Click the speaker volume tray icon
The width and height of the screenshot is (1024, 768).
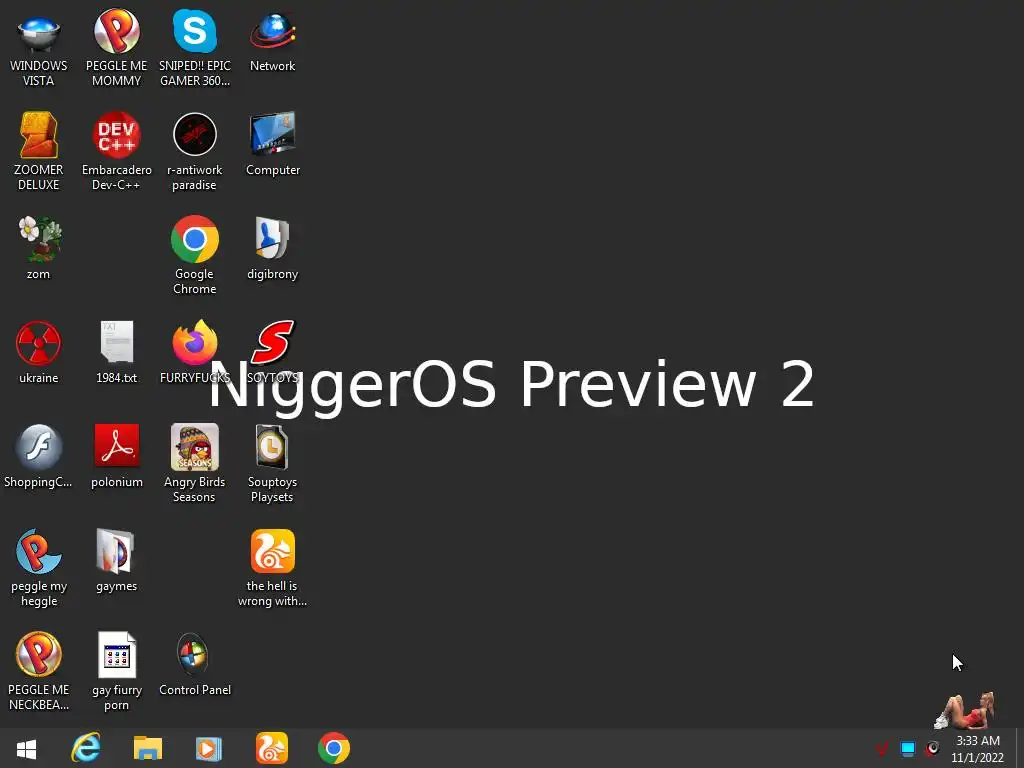pyautogui.click(x=933, y=748)
